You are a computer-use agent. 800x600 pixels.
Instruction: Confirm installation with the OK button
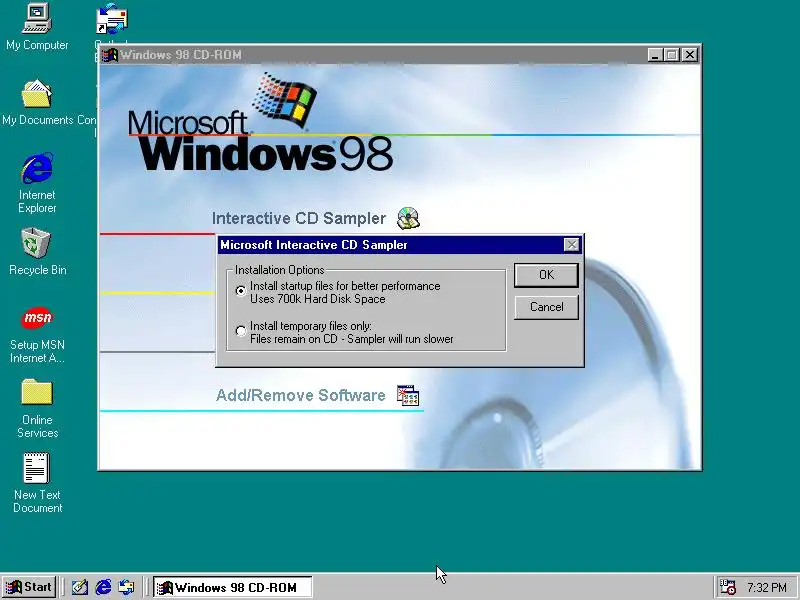(x=546, y=275)
